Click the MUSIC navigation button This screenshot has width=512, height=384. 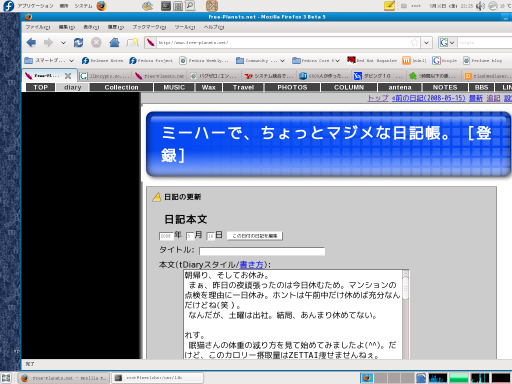coord(174,87)
